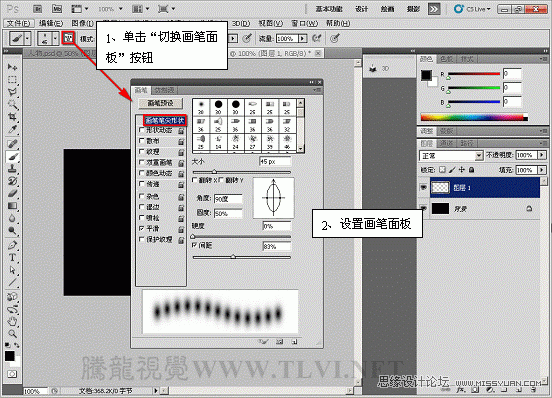This screenshot has width=552, height=398.
Task: Open the 不透明度 opacity slider arrow
Action: tap(542, 155)
